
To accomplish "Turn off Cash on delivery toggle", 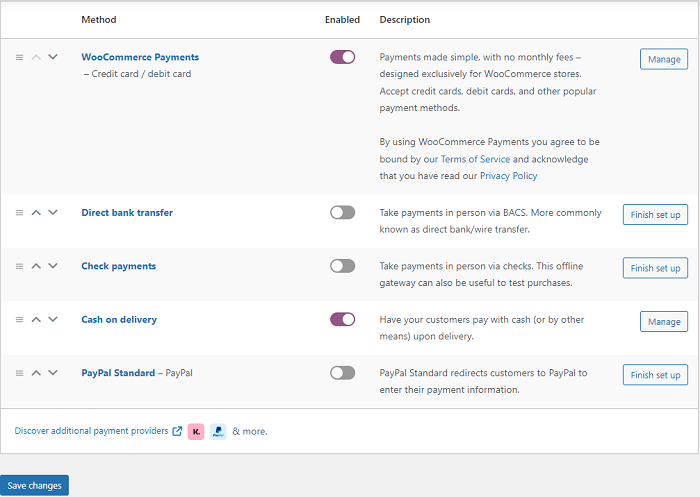I will pyautogui.click(x=342, y=320).
